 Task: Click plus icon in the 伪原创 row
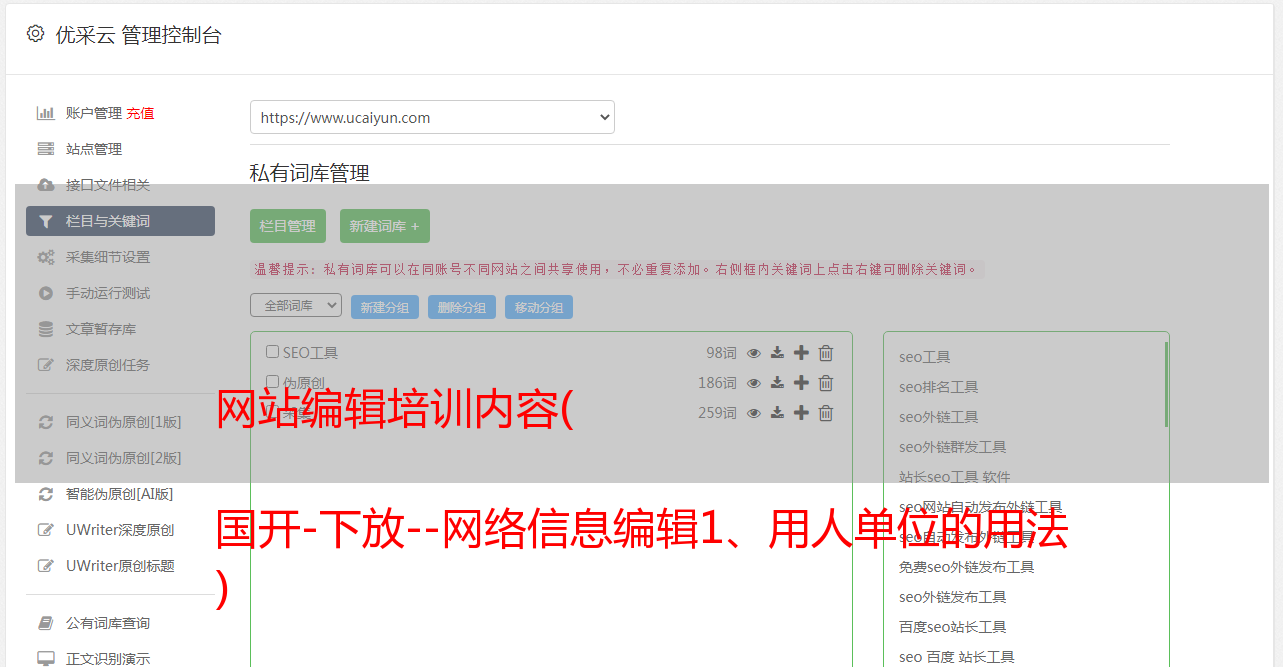click(x=801, y=383)
